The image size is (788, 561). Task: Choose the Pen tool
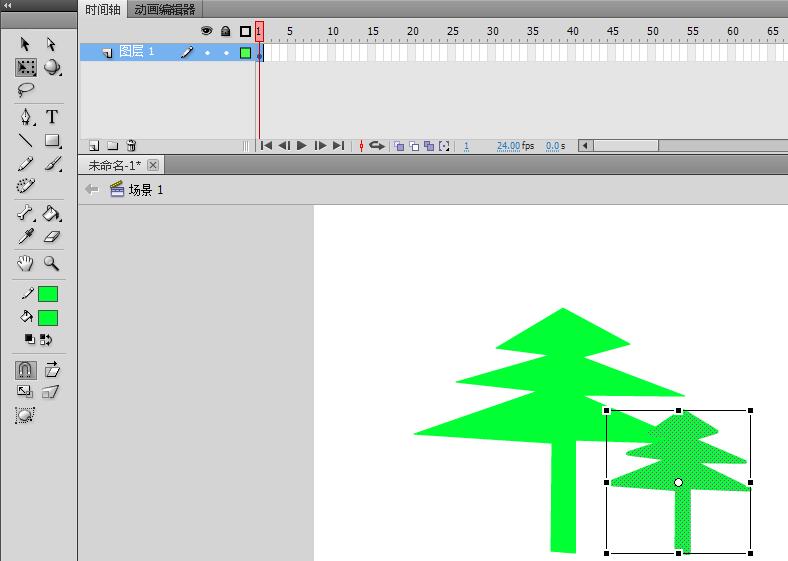coord(26,117)
